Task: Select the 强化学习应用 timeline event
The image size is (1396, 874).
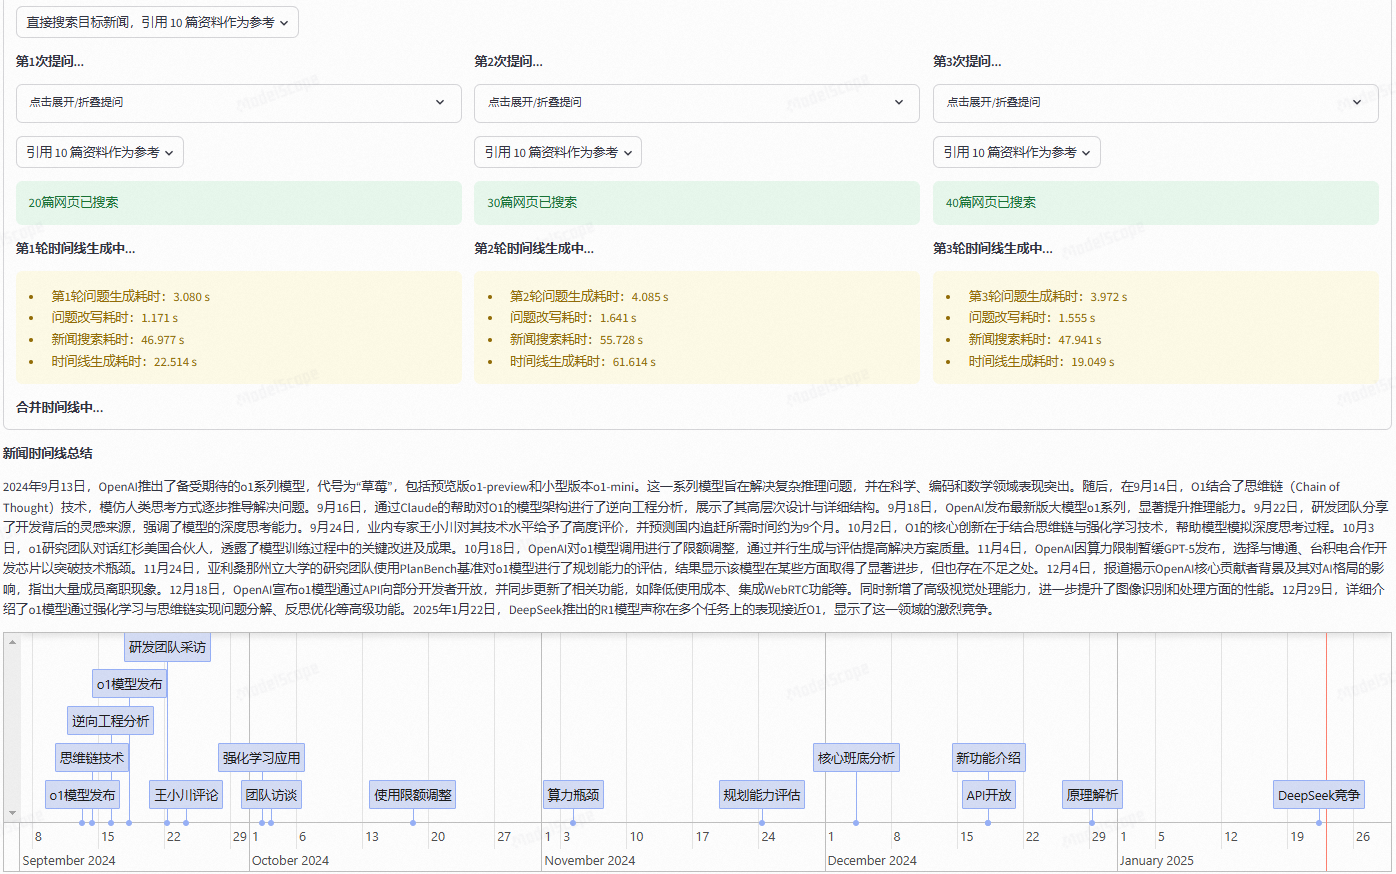Action: pyautogui.click(x=261, y=758)
